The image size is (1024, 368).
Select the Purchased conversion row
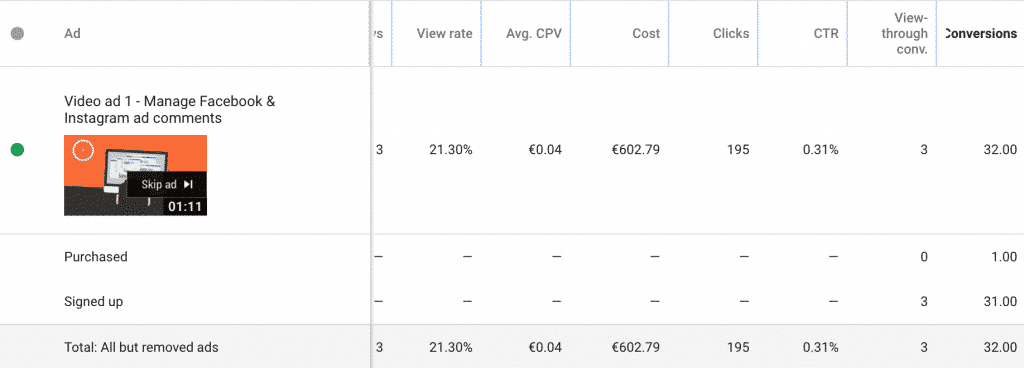coord(512,256)
